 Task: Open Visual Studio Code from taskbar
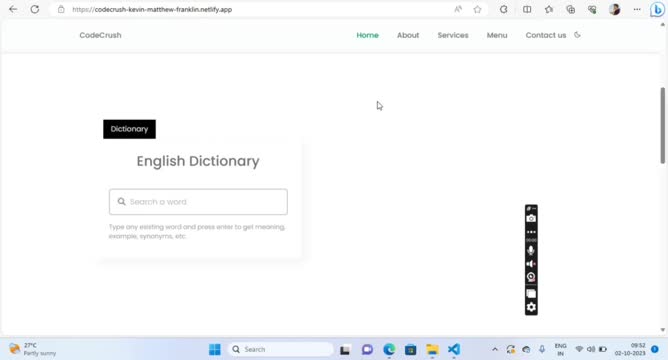point(454,350)
